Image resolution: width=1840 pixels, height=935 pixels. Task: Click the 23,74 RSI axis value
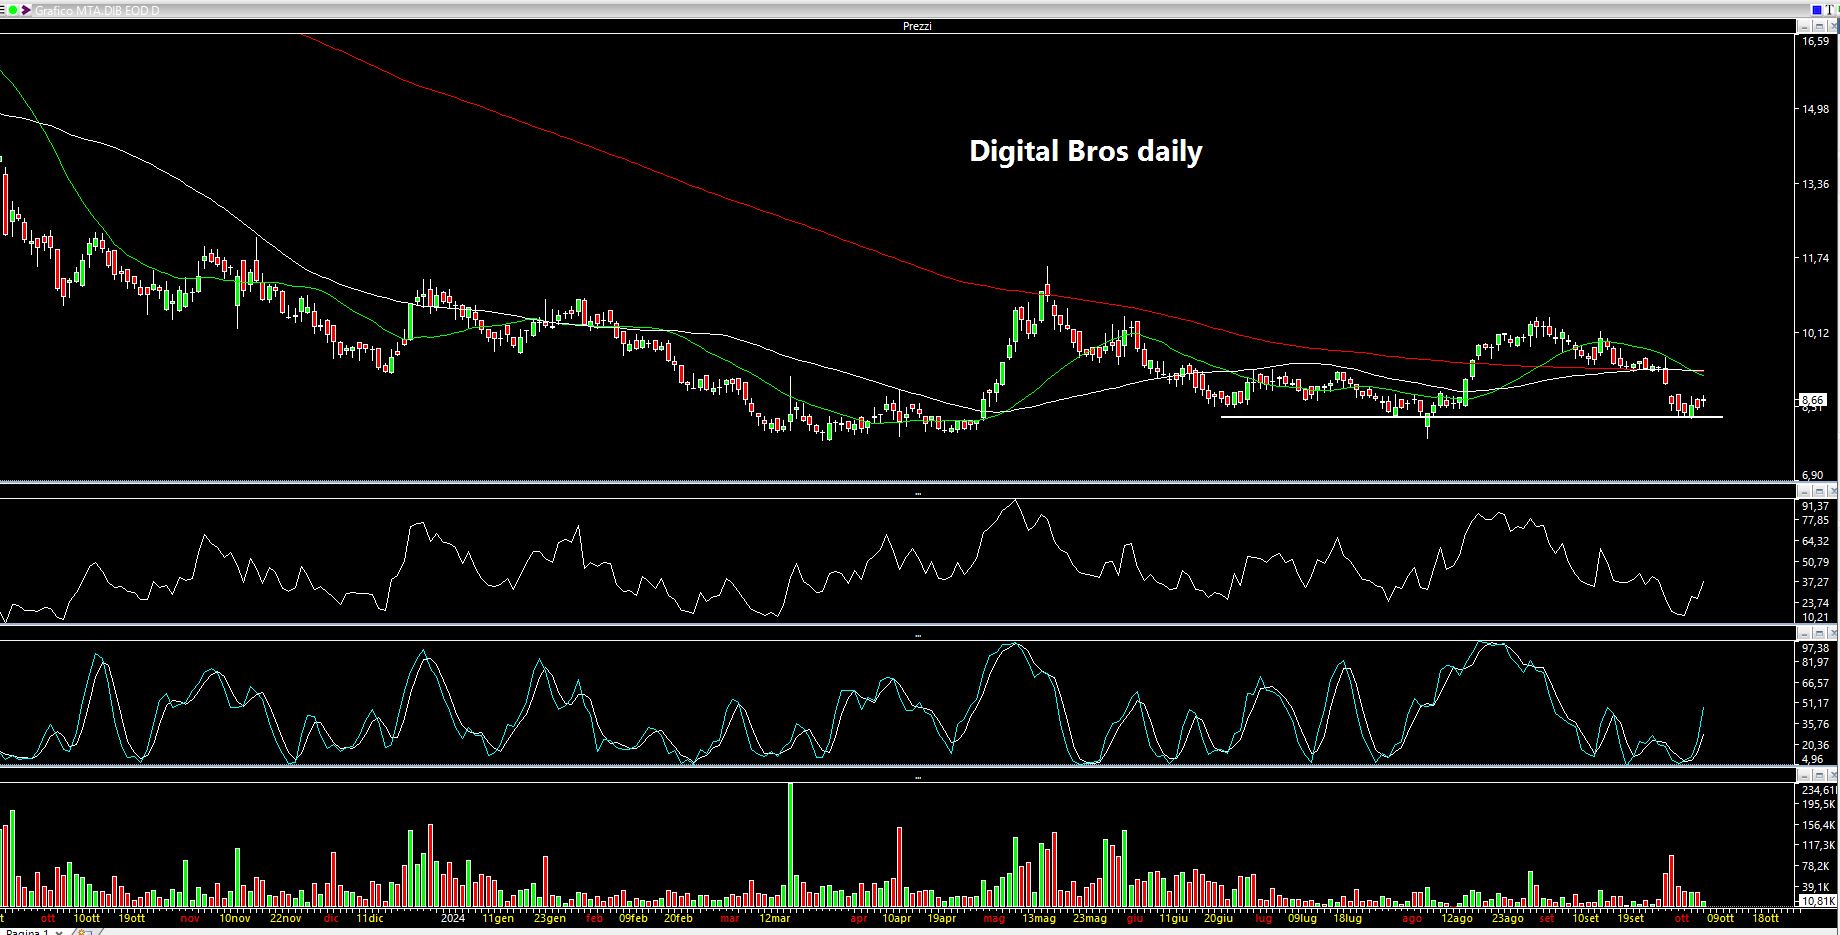tap(1815, 603)
